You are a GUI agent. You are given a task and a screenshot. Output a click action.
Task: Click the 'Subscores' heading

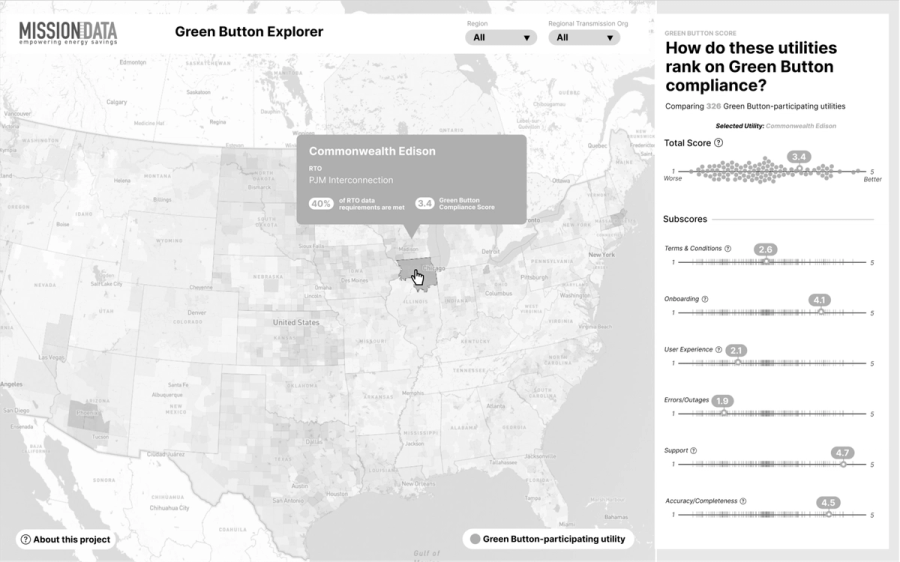pos(685,219)
